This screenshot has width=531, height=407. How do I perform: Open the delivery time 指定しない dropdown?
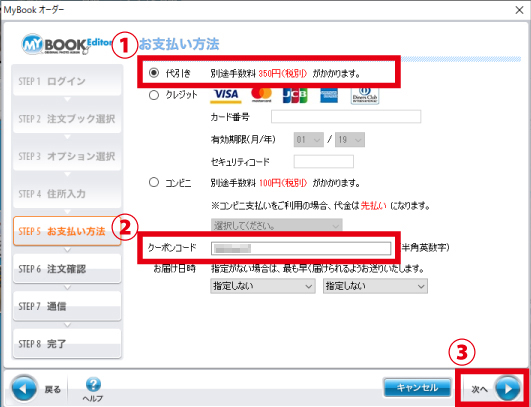375,286
